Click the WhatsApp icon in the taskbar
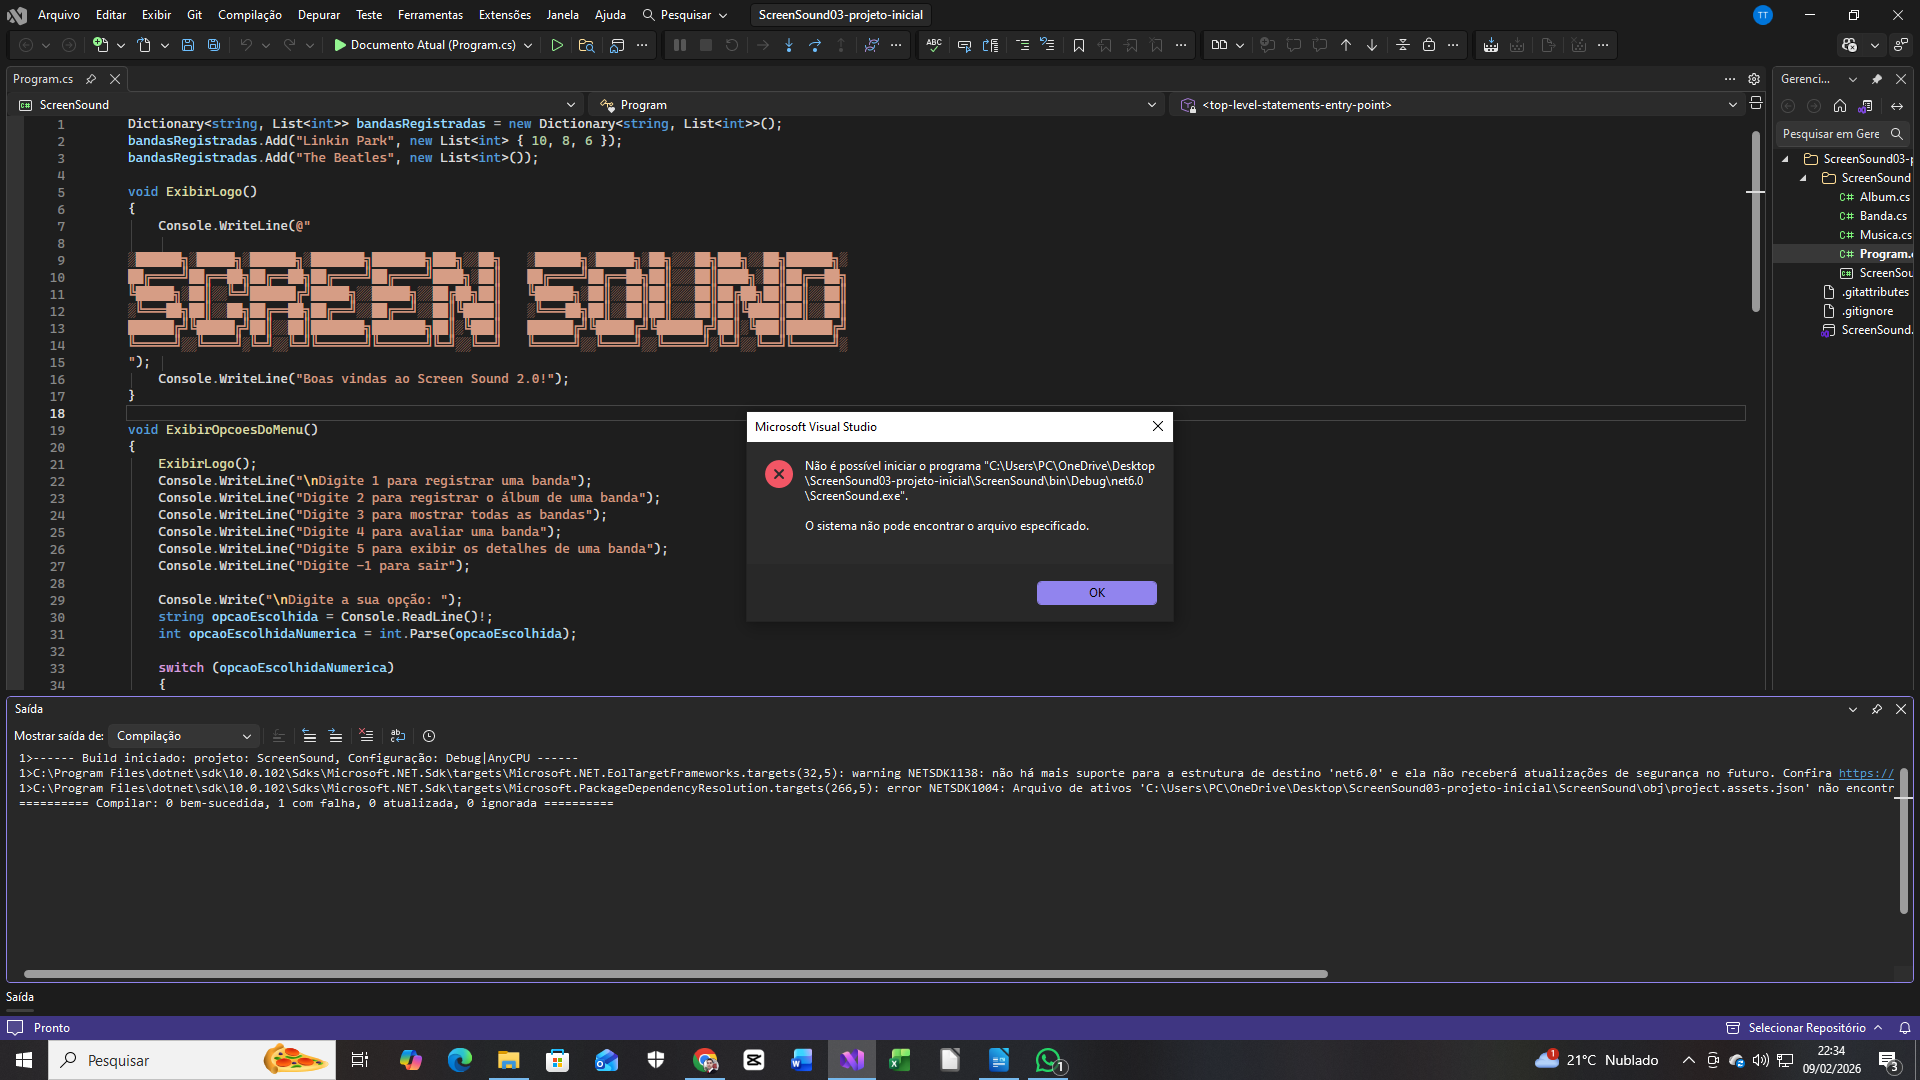The image size is (1920, 1080). pos(1048,1060)
